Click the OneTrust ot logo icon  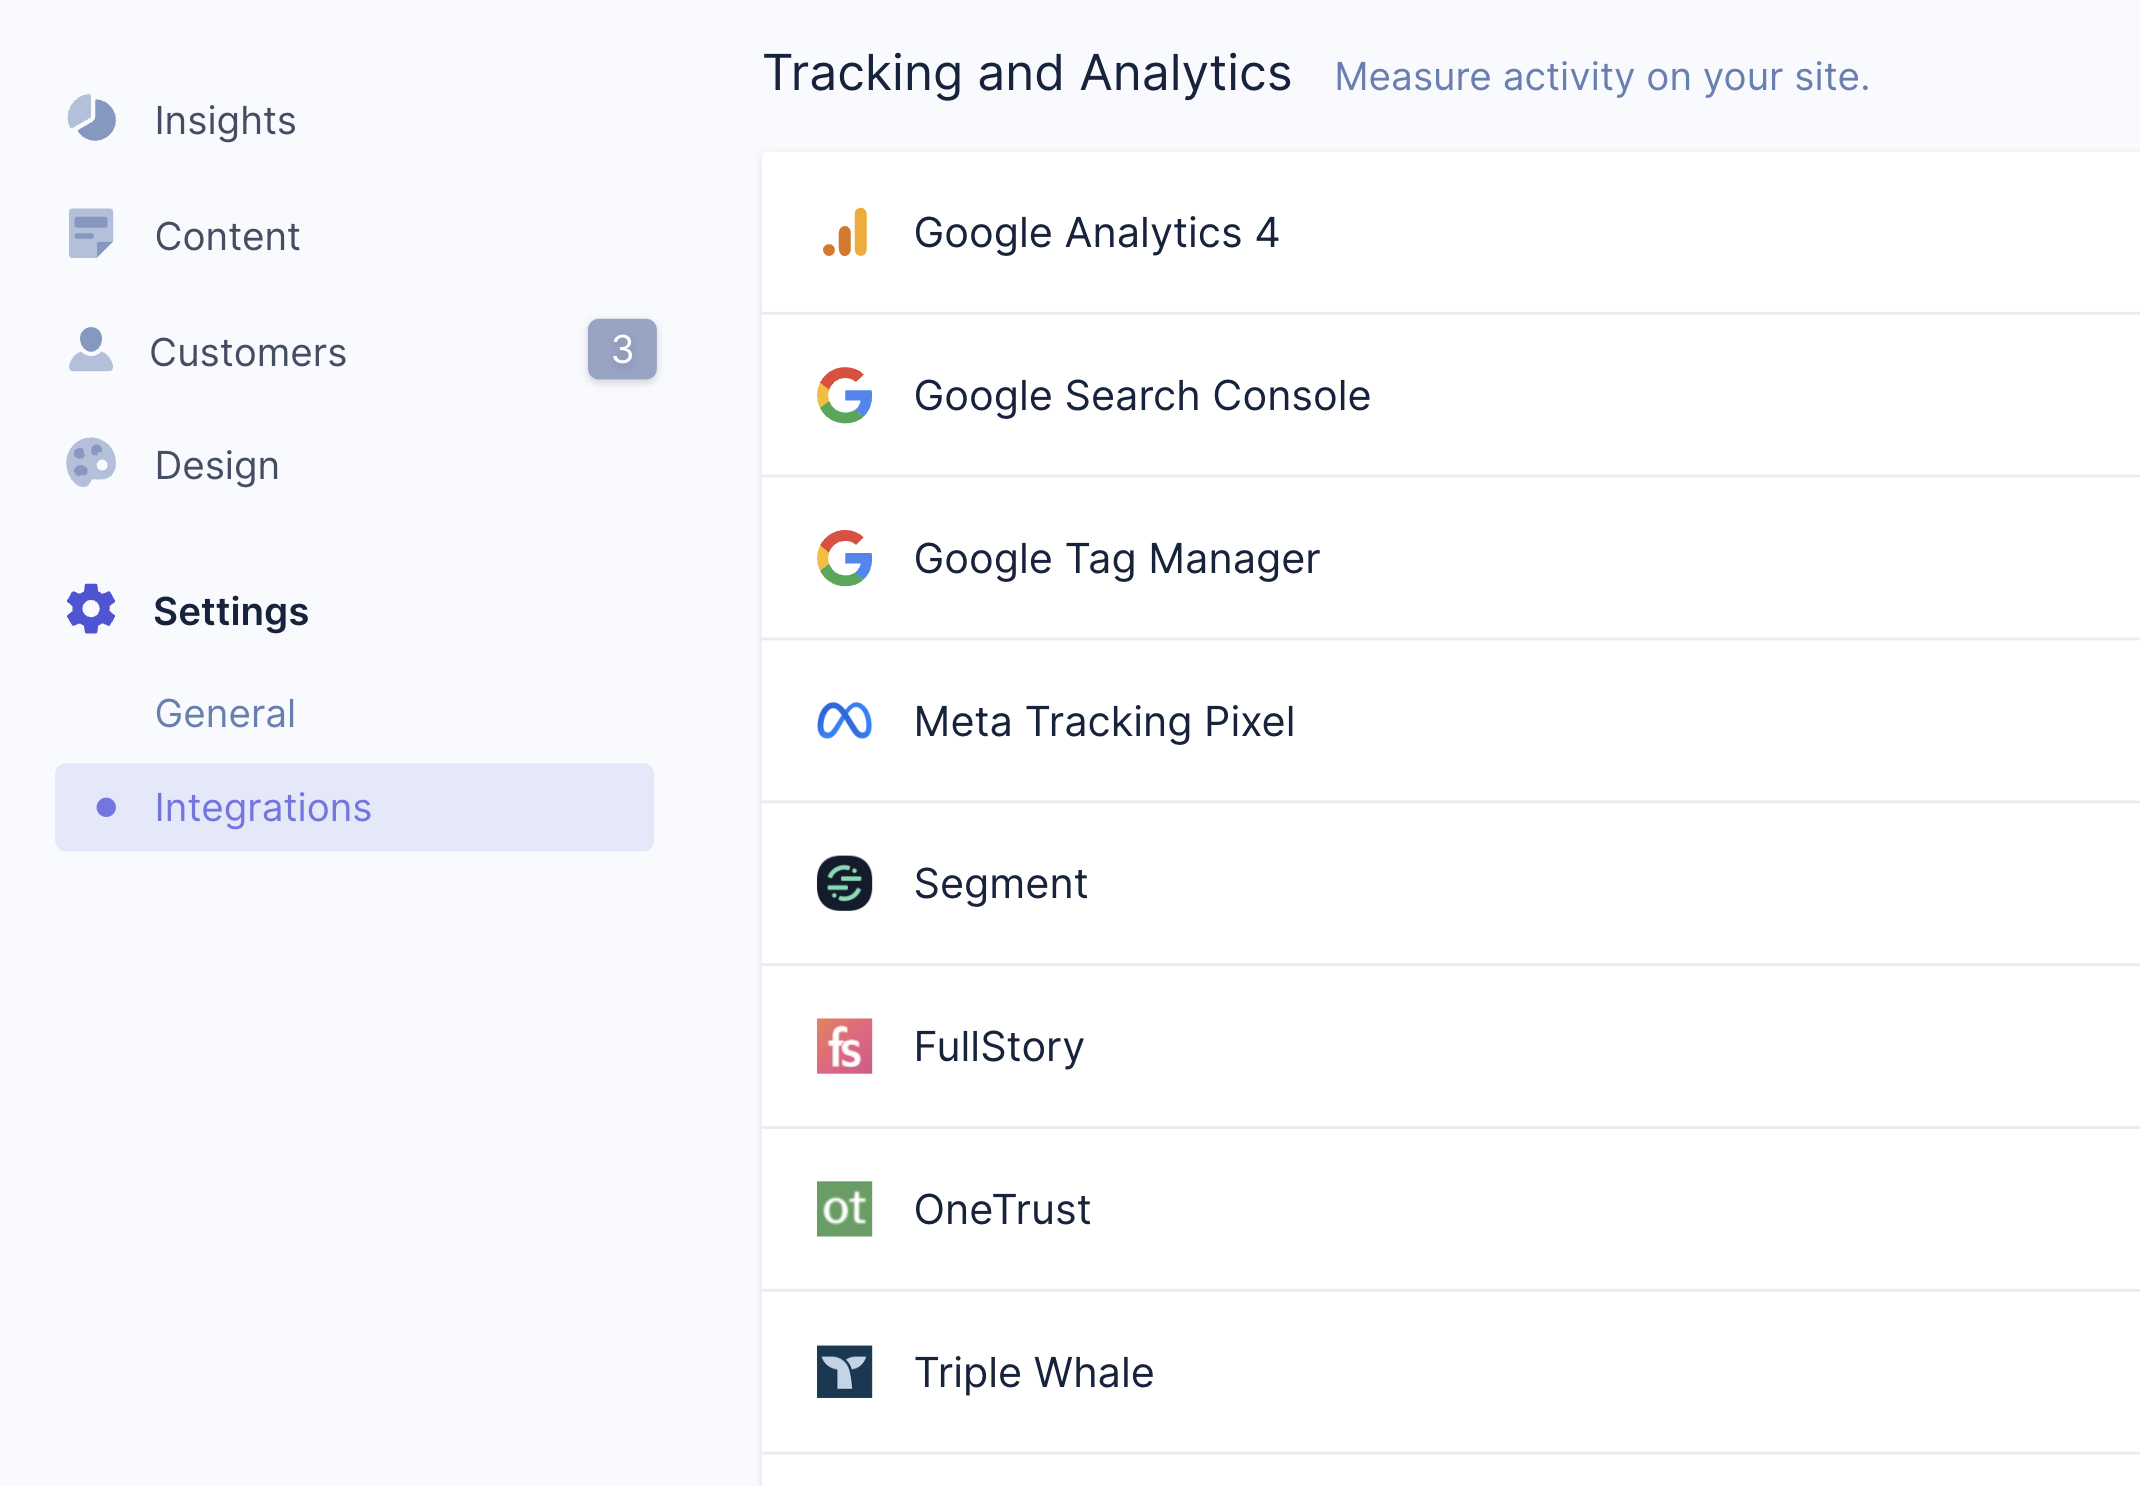845,1209
